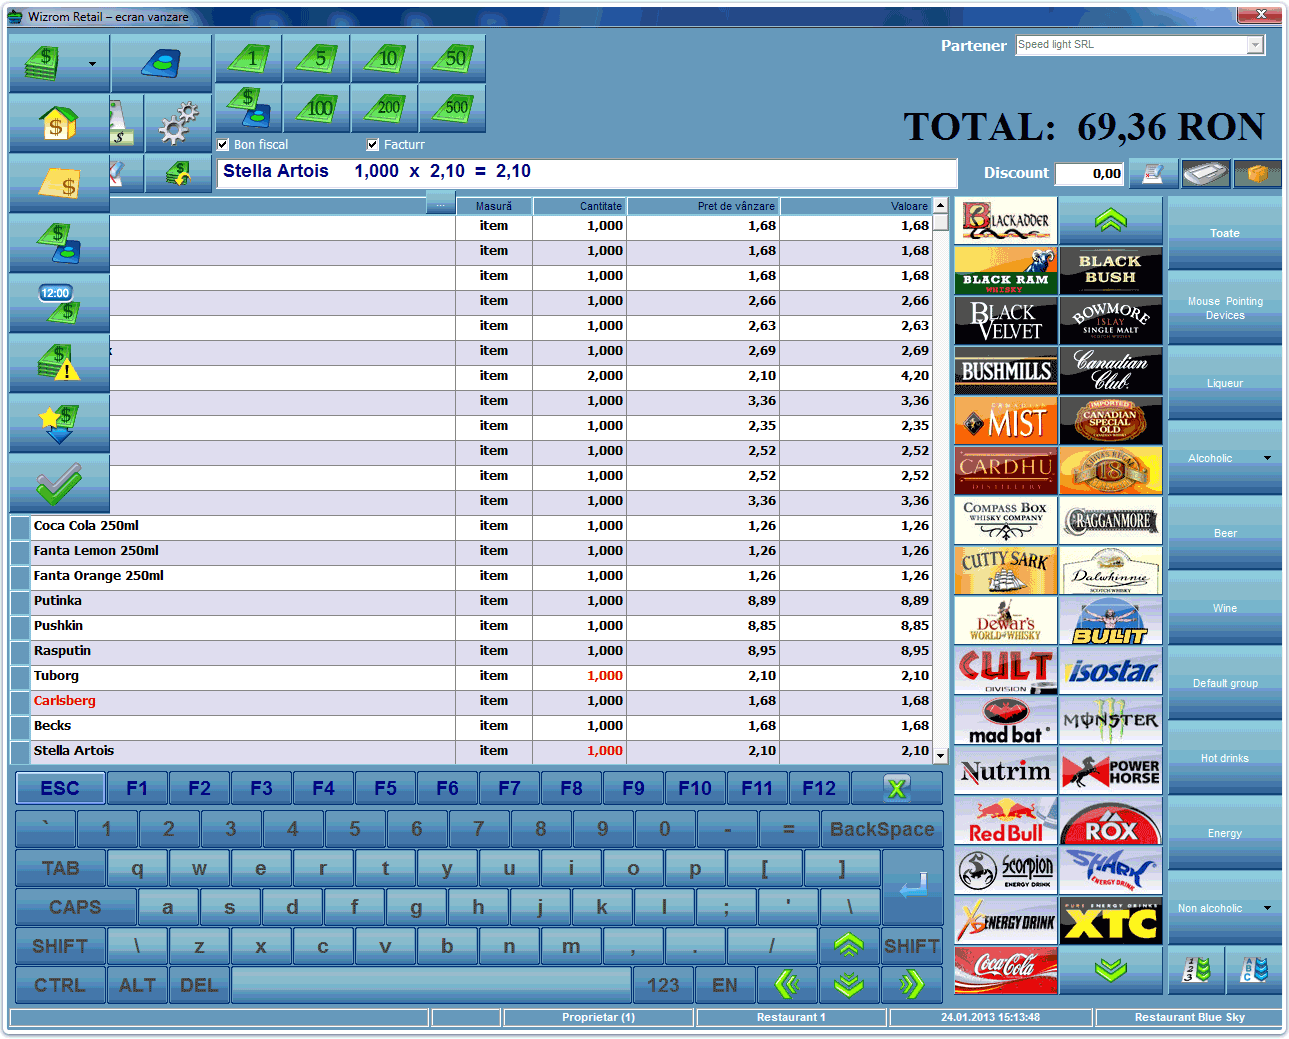Click the row selector beside Coca Cola 250ml
The height and width of the screenshot is (1039, 1289).
coord(20,528)
